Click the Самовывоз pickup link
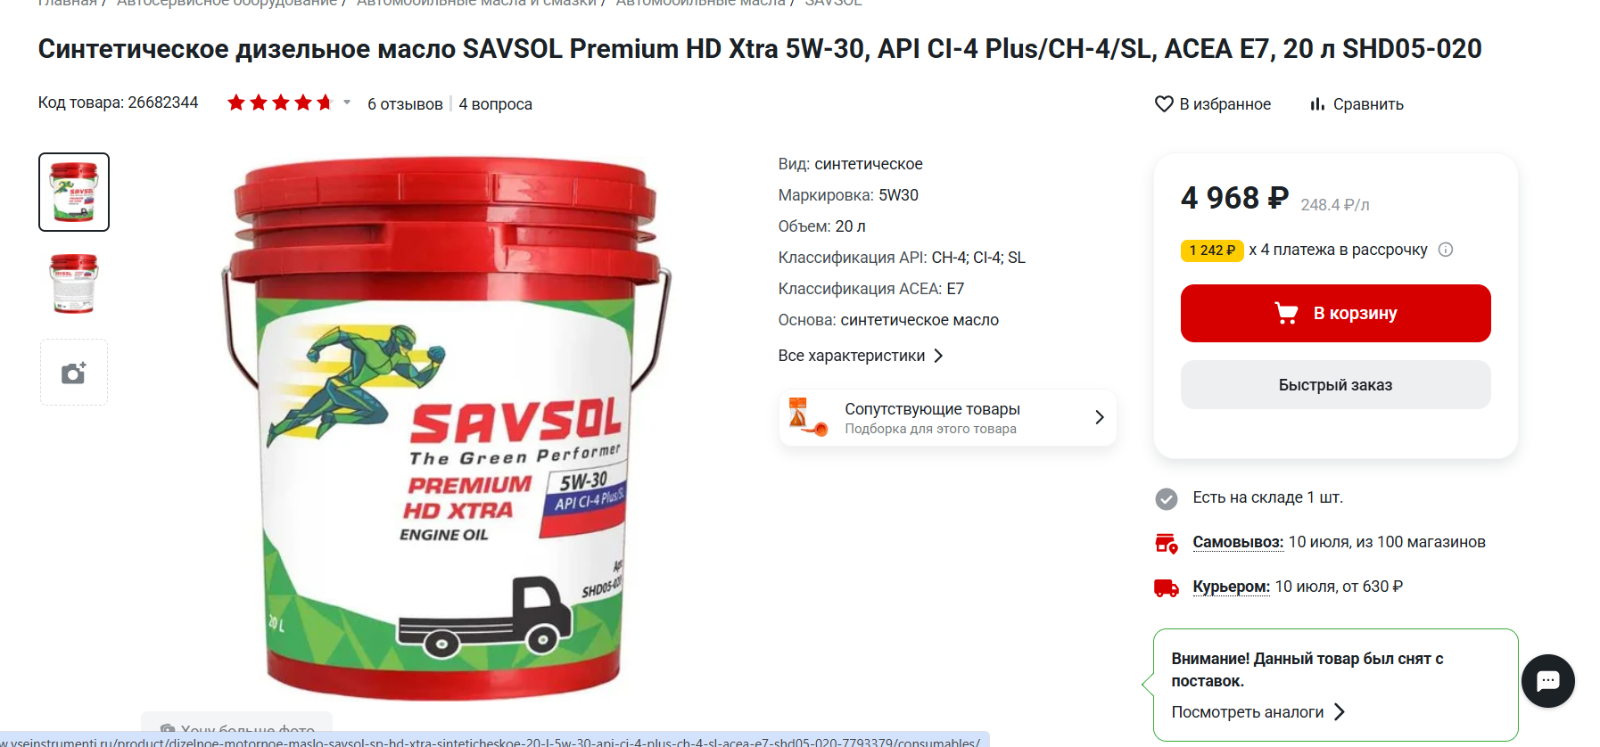 pyautogui.click(x=1237, y=542)
